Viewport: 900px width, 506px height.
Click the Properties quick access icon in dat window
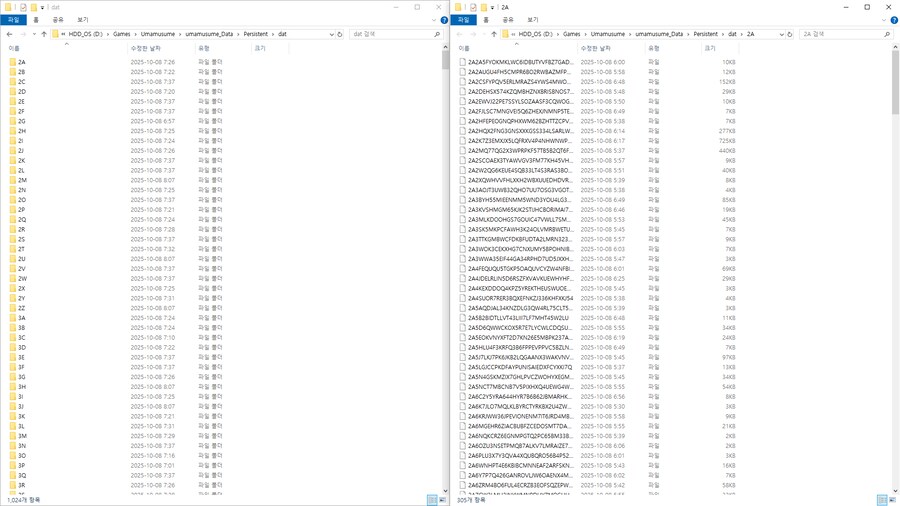tap(22, 7)
